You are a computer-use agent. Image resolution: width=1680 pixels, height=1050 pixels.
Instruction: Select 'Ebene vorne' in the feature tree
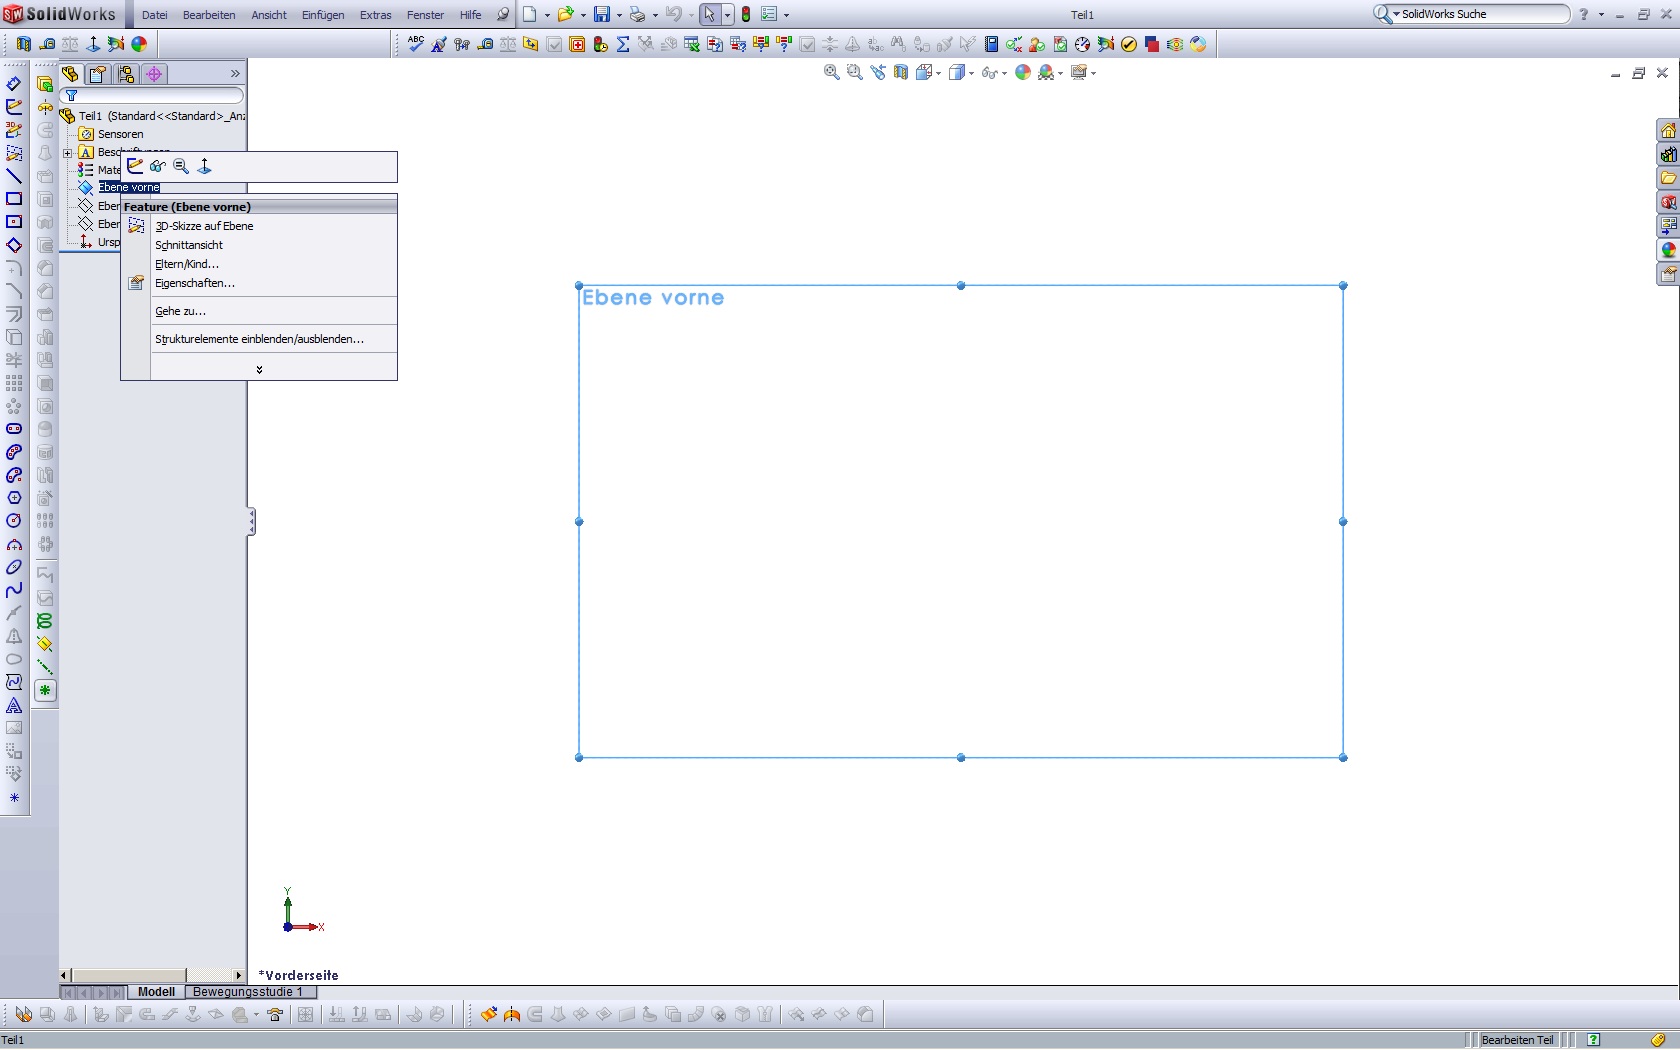(129, 187)
